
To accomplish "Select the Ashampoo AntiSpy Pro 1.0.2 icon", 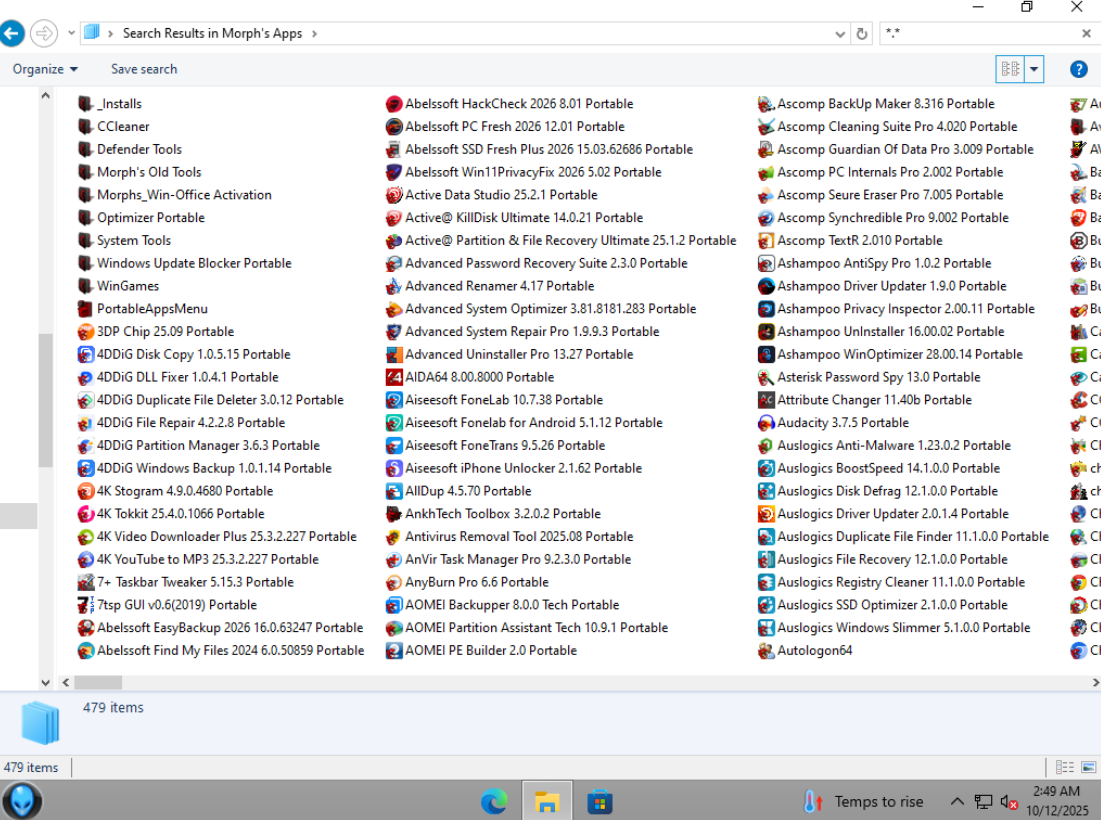I will [765, 263].
